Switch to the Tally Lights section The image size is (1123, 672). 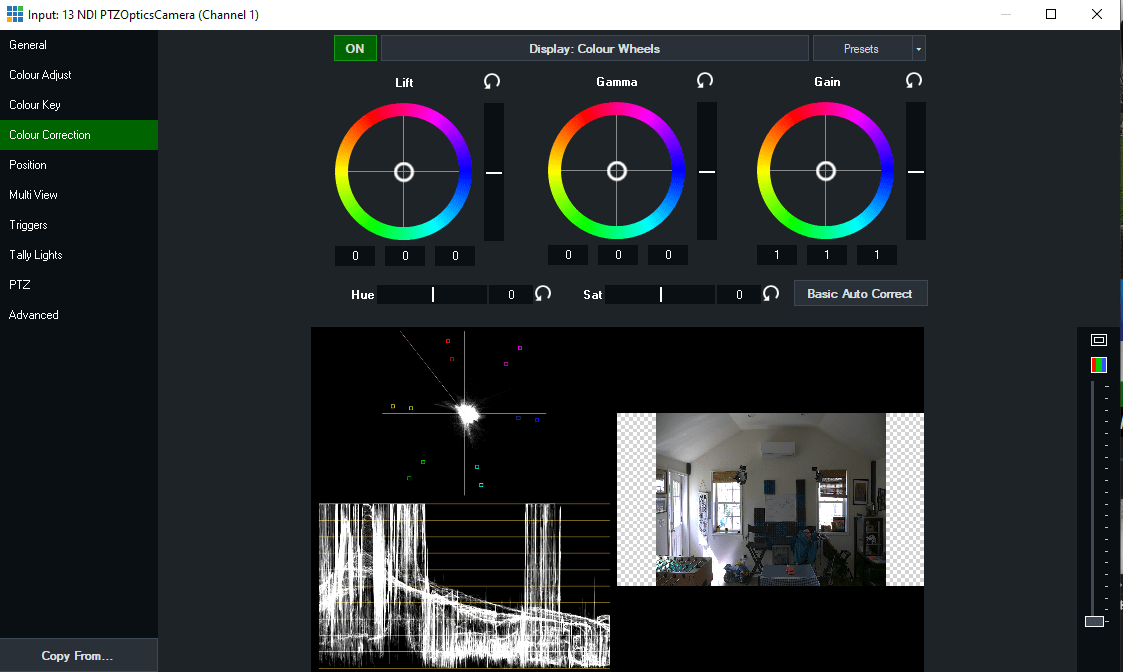35,254
